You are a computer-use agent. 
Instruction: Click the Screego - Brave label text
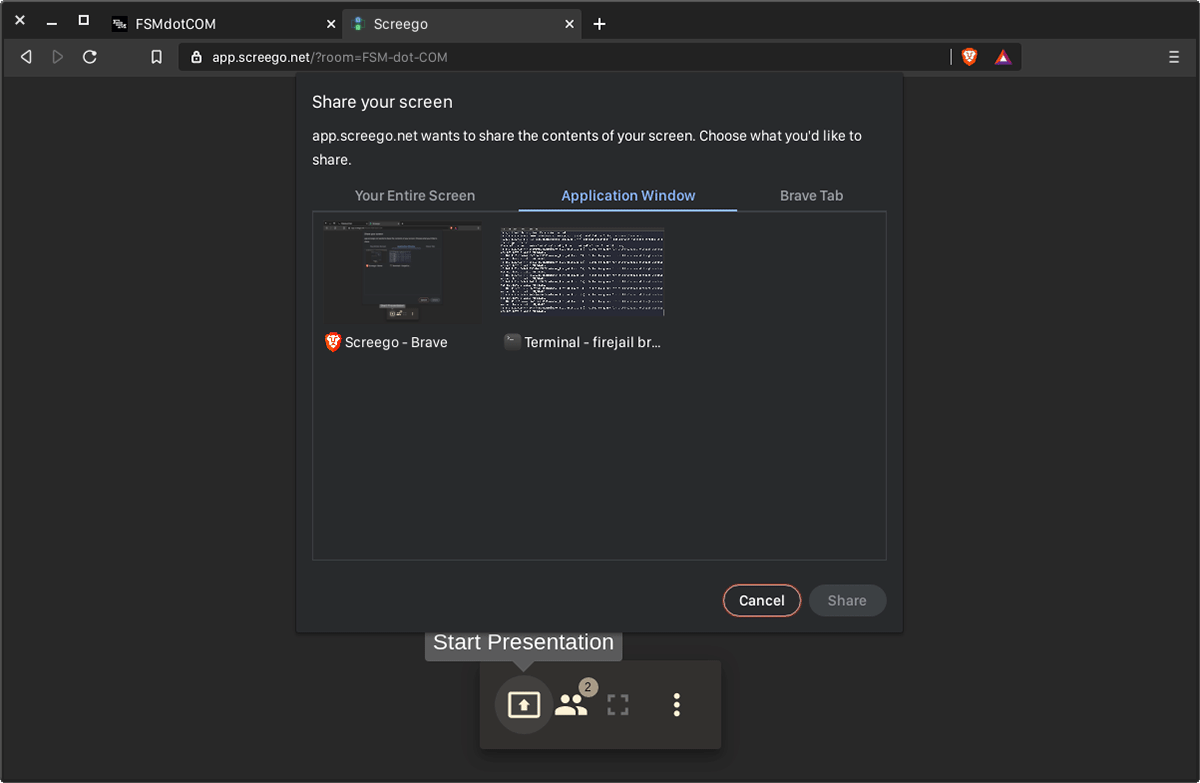coord(396,342)
